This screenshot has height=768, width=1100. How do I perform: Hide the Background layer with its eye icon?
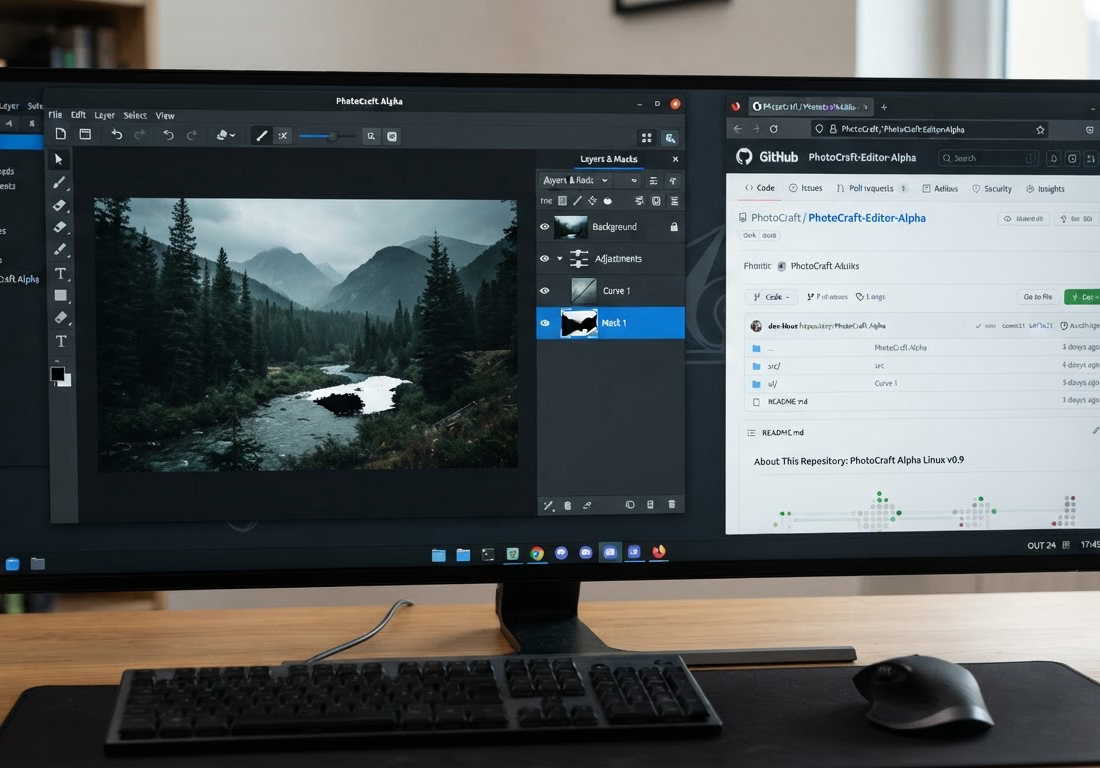coord(544,227)
